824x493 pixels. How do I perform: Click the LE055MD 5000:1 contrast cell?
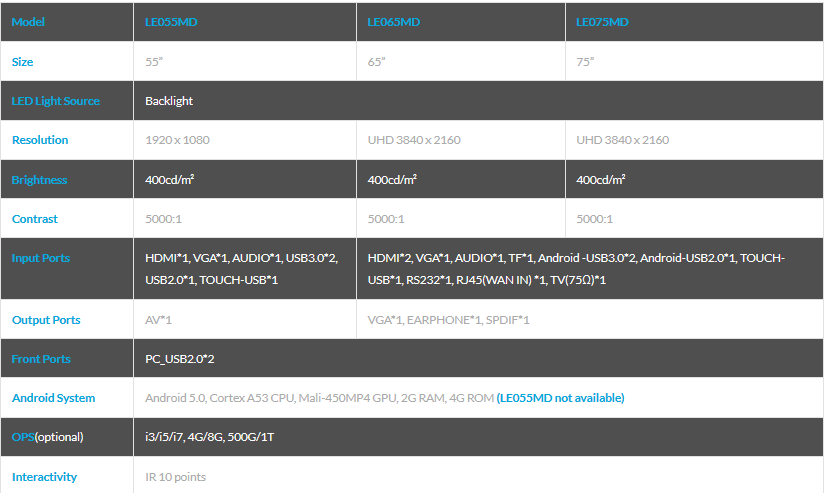163,219
